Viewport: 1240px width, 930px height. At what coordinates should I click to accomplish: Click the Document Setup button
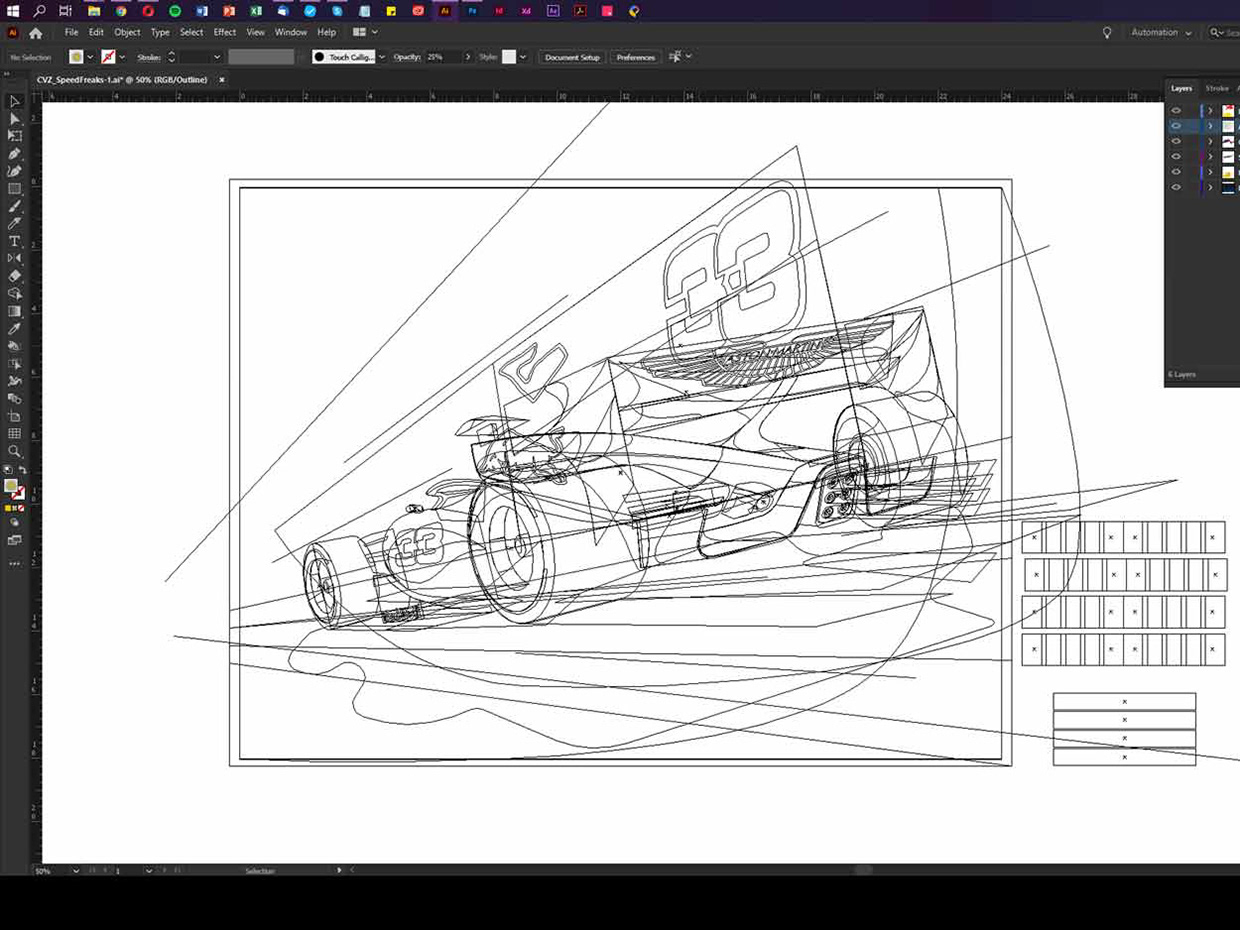pos(572,57)
